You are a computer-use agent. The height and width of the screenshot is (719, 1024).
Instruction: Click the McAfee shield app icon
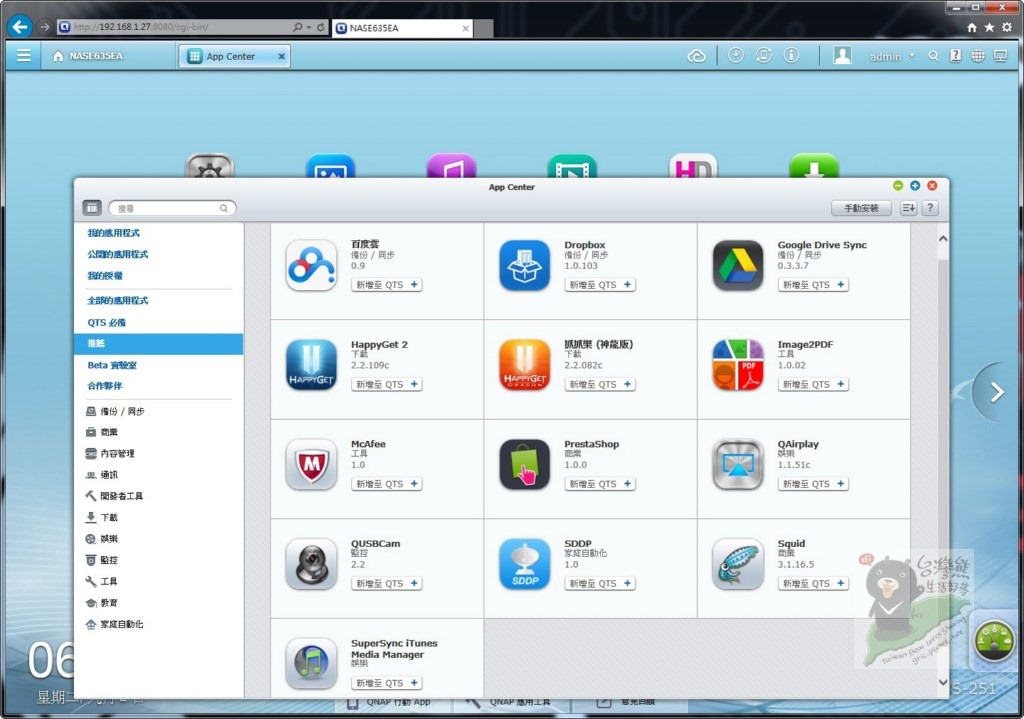312,464
